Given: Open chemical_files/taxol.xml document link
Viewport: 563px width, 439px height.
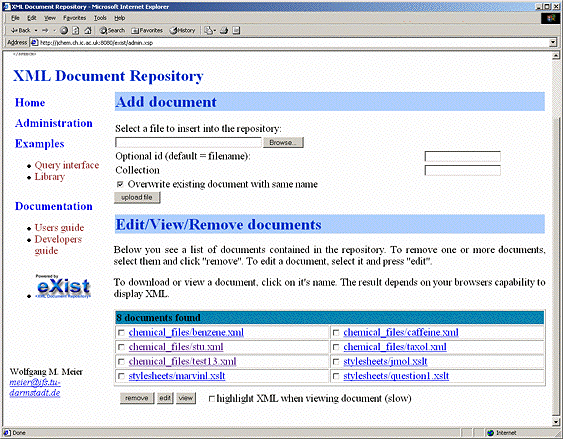Looking at the screenshot, I should 395,347.
